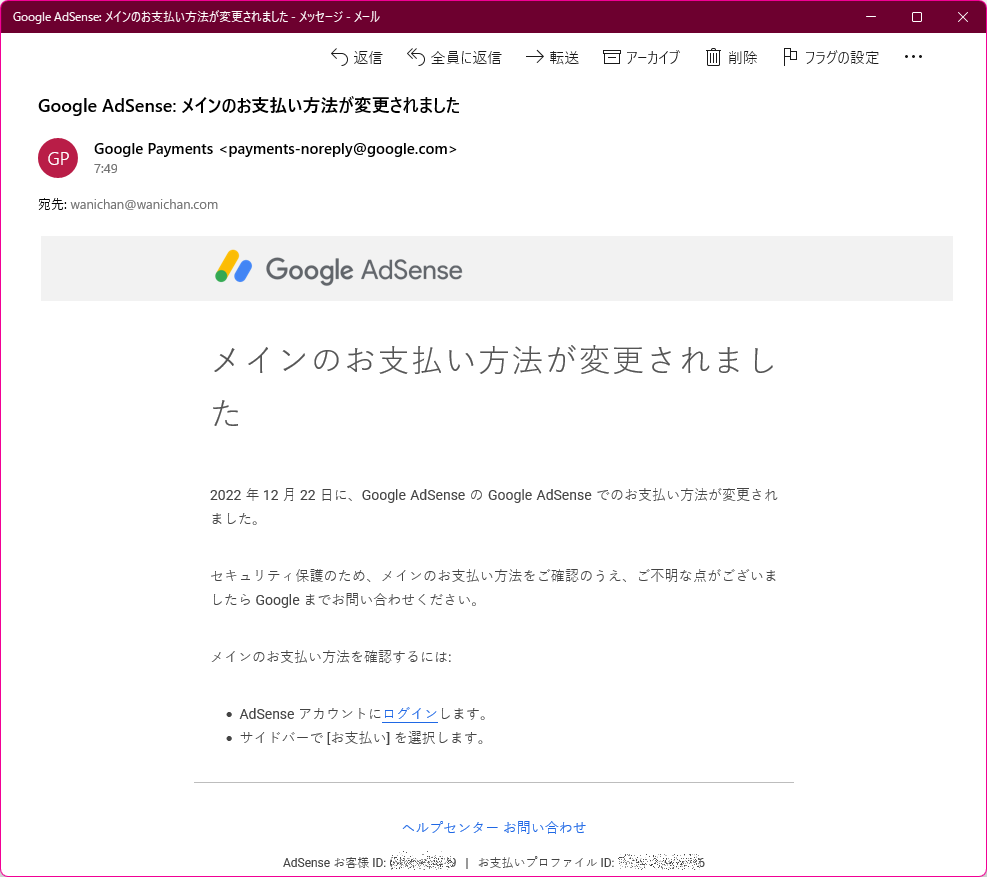Click the サイドバーで [お支払い] bullet text
This screenshot has width=987, height=877.
362,738
